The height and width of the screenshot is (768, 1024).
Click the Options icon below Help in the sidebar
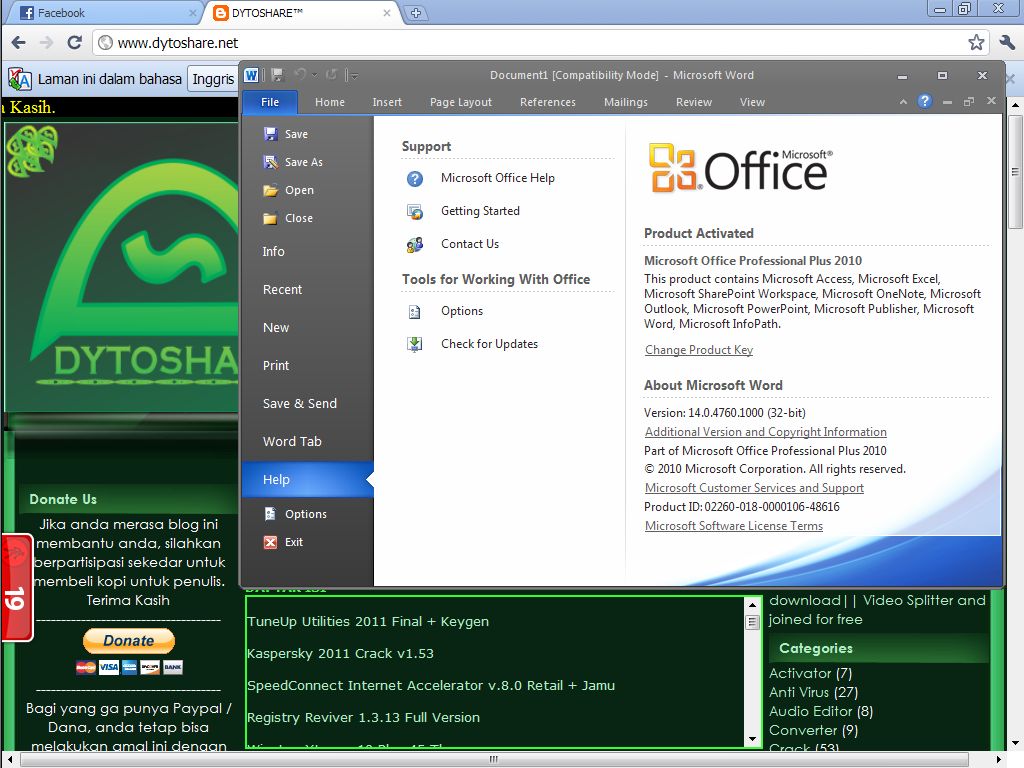(270, 514)
